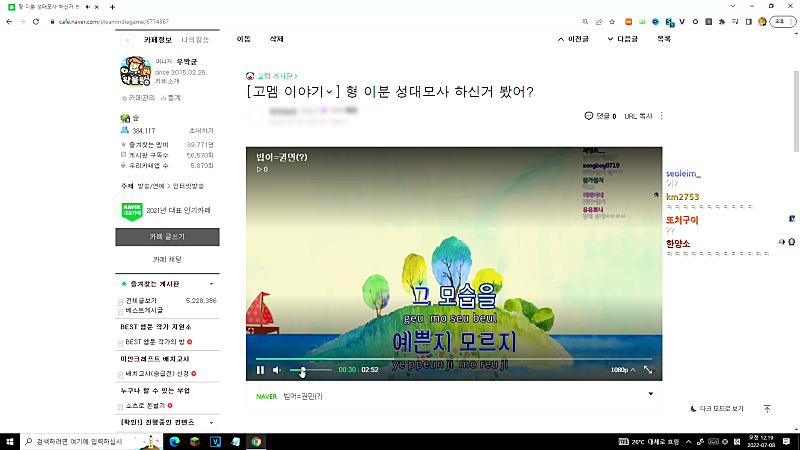800x450 pixels.
Task: Open the cafe profile thumbnail image
Action: click(135, 71)
